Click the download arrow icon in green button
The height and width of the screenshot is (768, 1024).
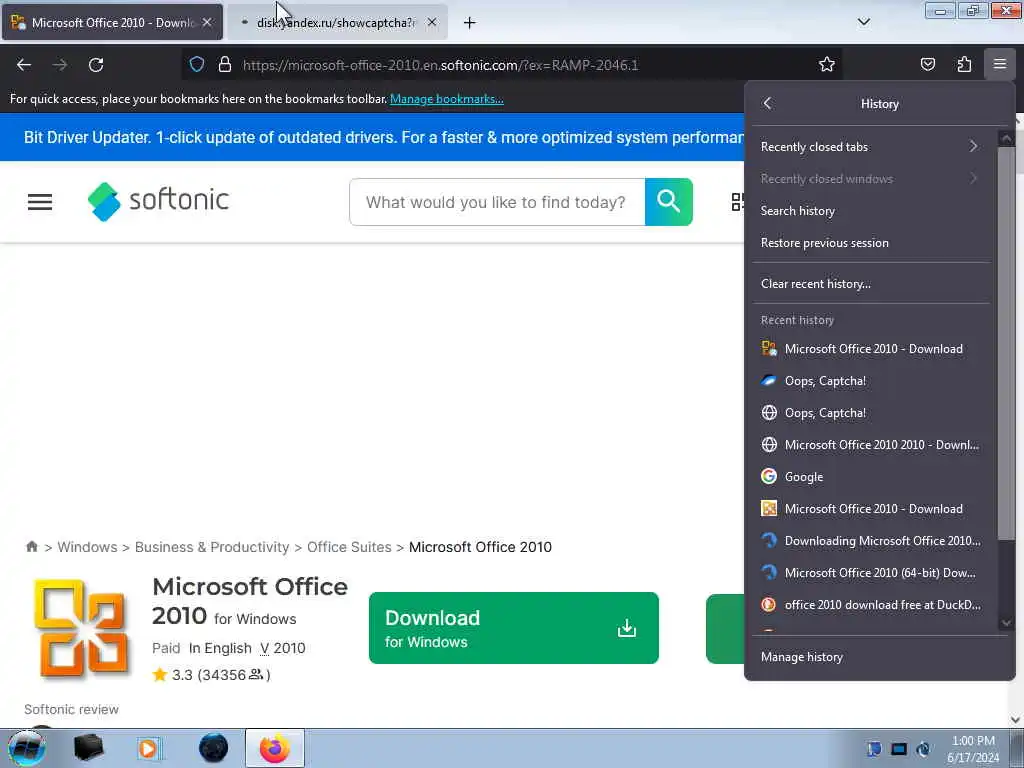pyautogui.click(x=626, y=628)
